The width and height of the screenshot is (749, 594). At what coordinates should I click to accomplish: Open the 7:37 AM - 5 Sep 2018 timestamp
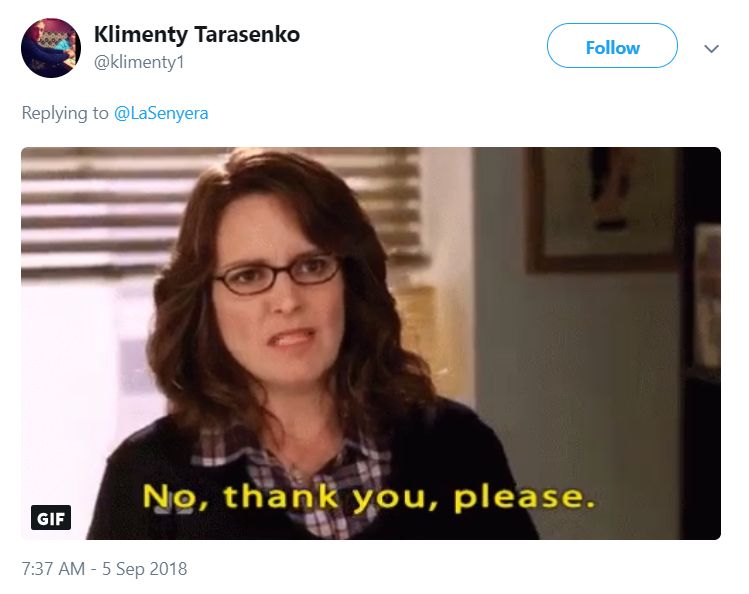coord(104,569)
